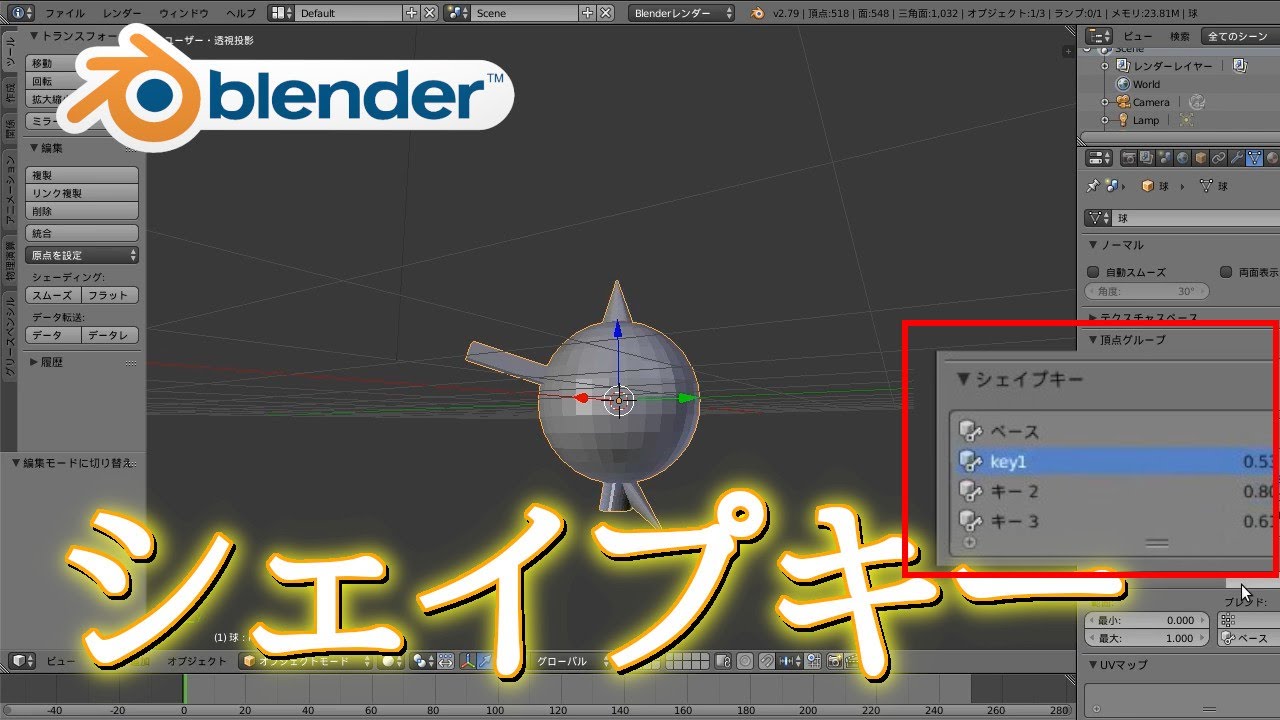Click the properties editor type icon

(1099, 158)
